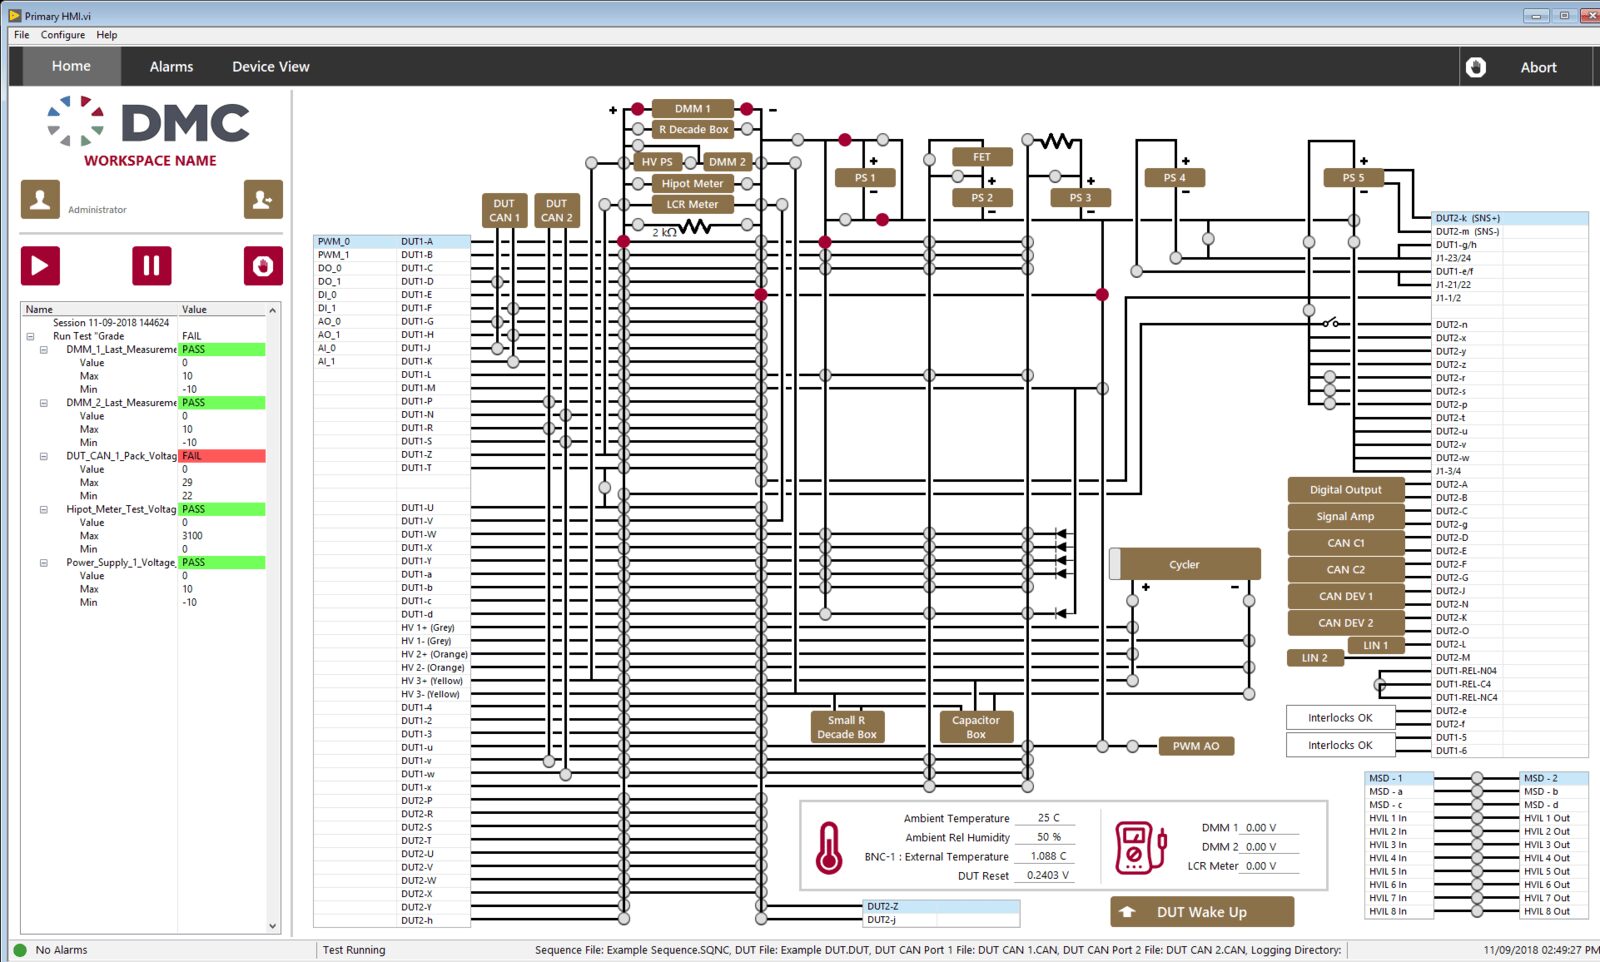Viewport: 1600px width, 962px height.
Task: Click the results table scroll down arrow
Action: (x=272, y=926)
